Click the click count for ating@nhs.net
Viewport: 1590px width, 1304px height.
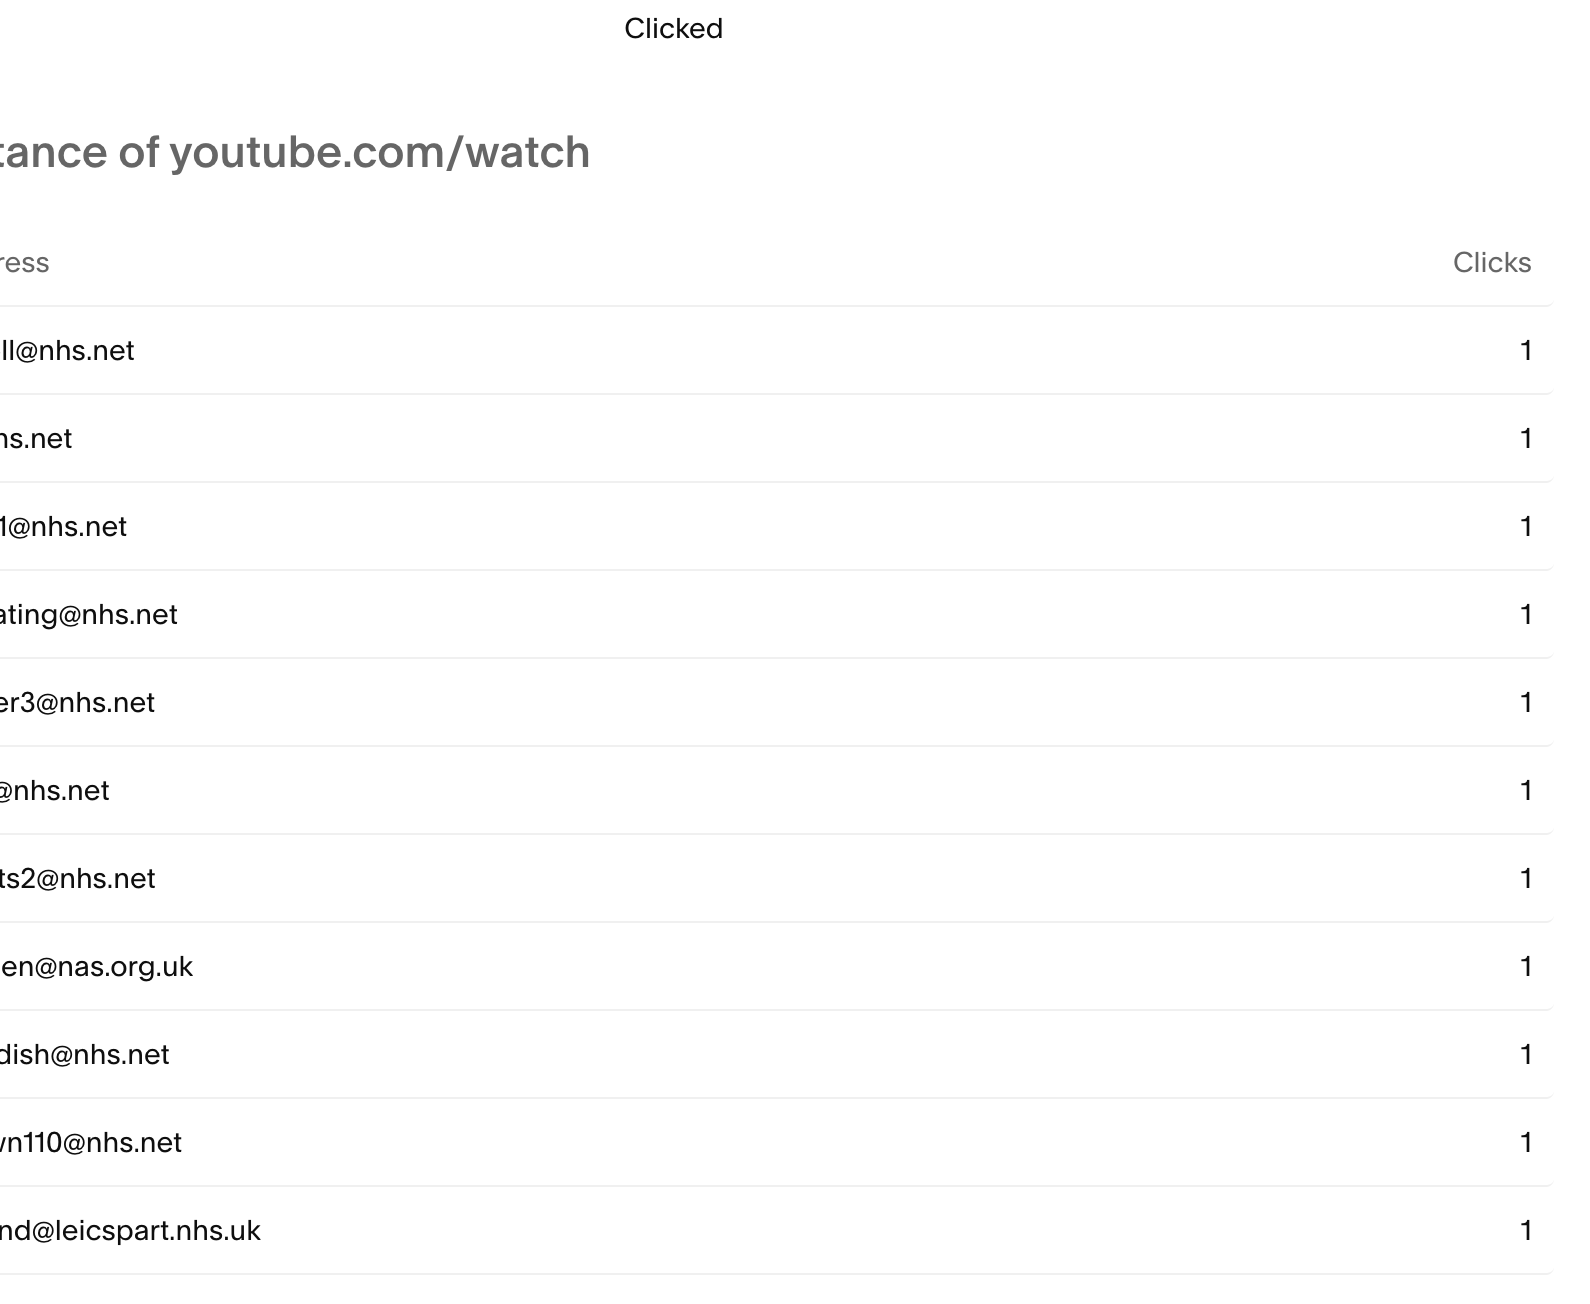(x=1526, y=614)
